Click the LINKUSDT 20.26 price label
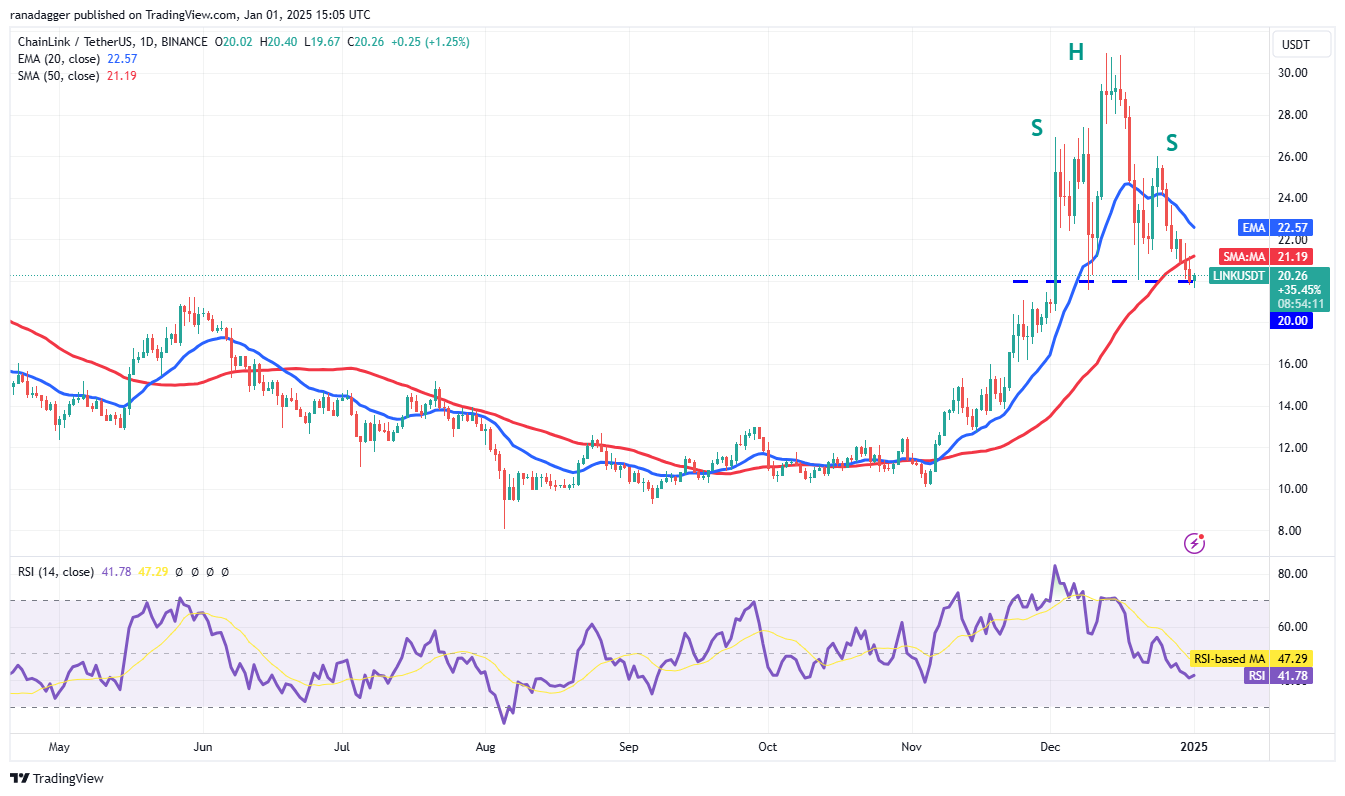Viewport: 1345px width, 796px height. (x=1270, y=275)
